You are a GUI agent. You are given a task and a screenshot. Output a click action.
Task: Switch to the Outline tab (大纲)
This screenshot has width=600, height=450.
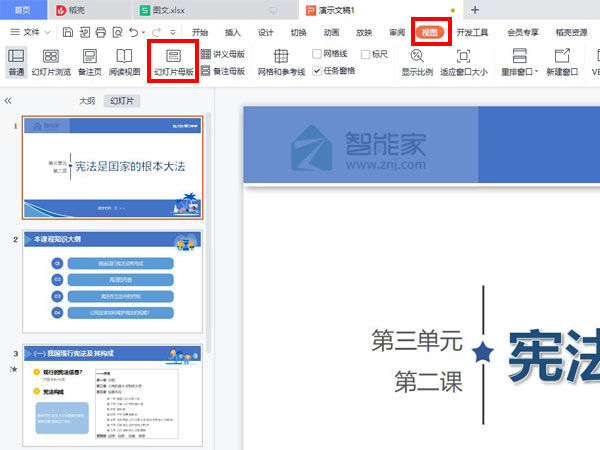(x=87, y=102)
